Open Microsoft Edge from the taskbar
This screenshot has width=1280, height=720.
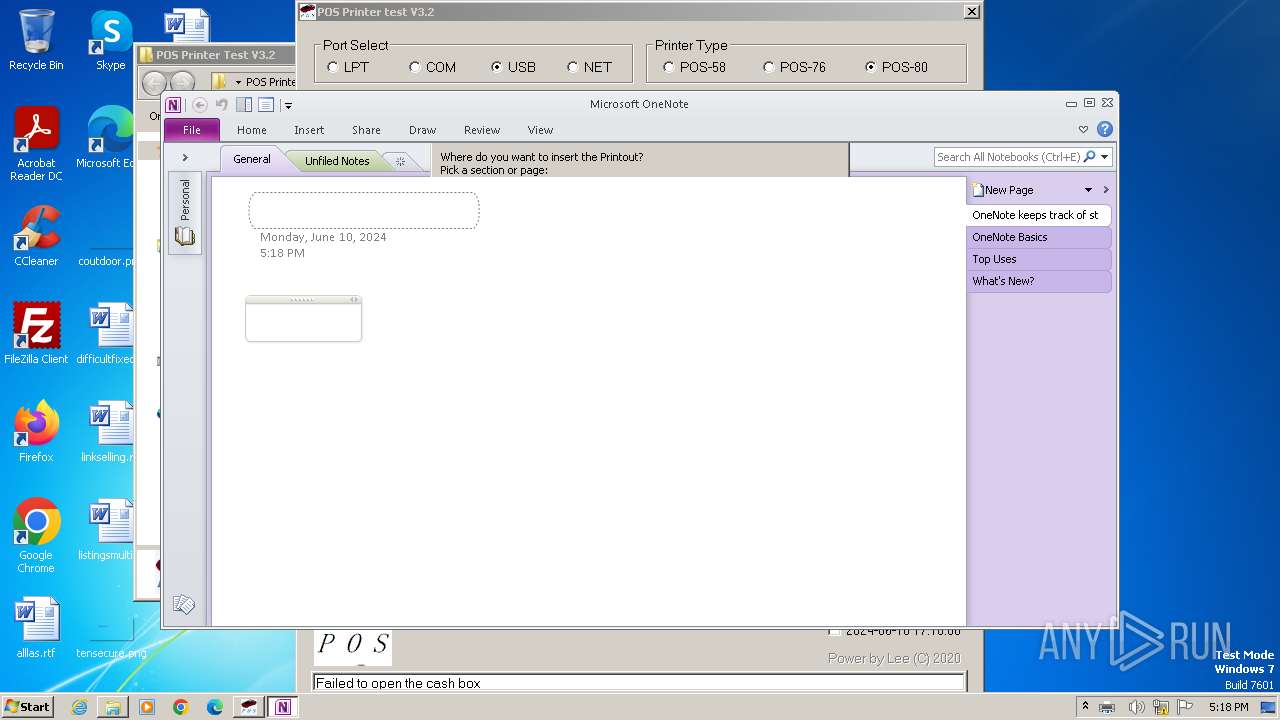click(215, 707)
